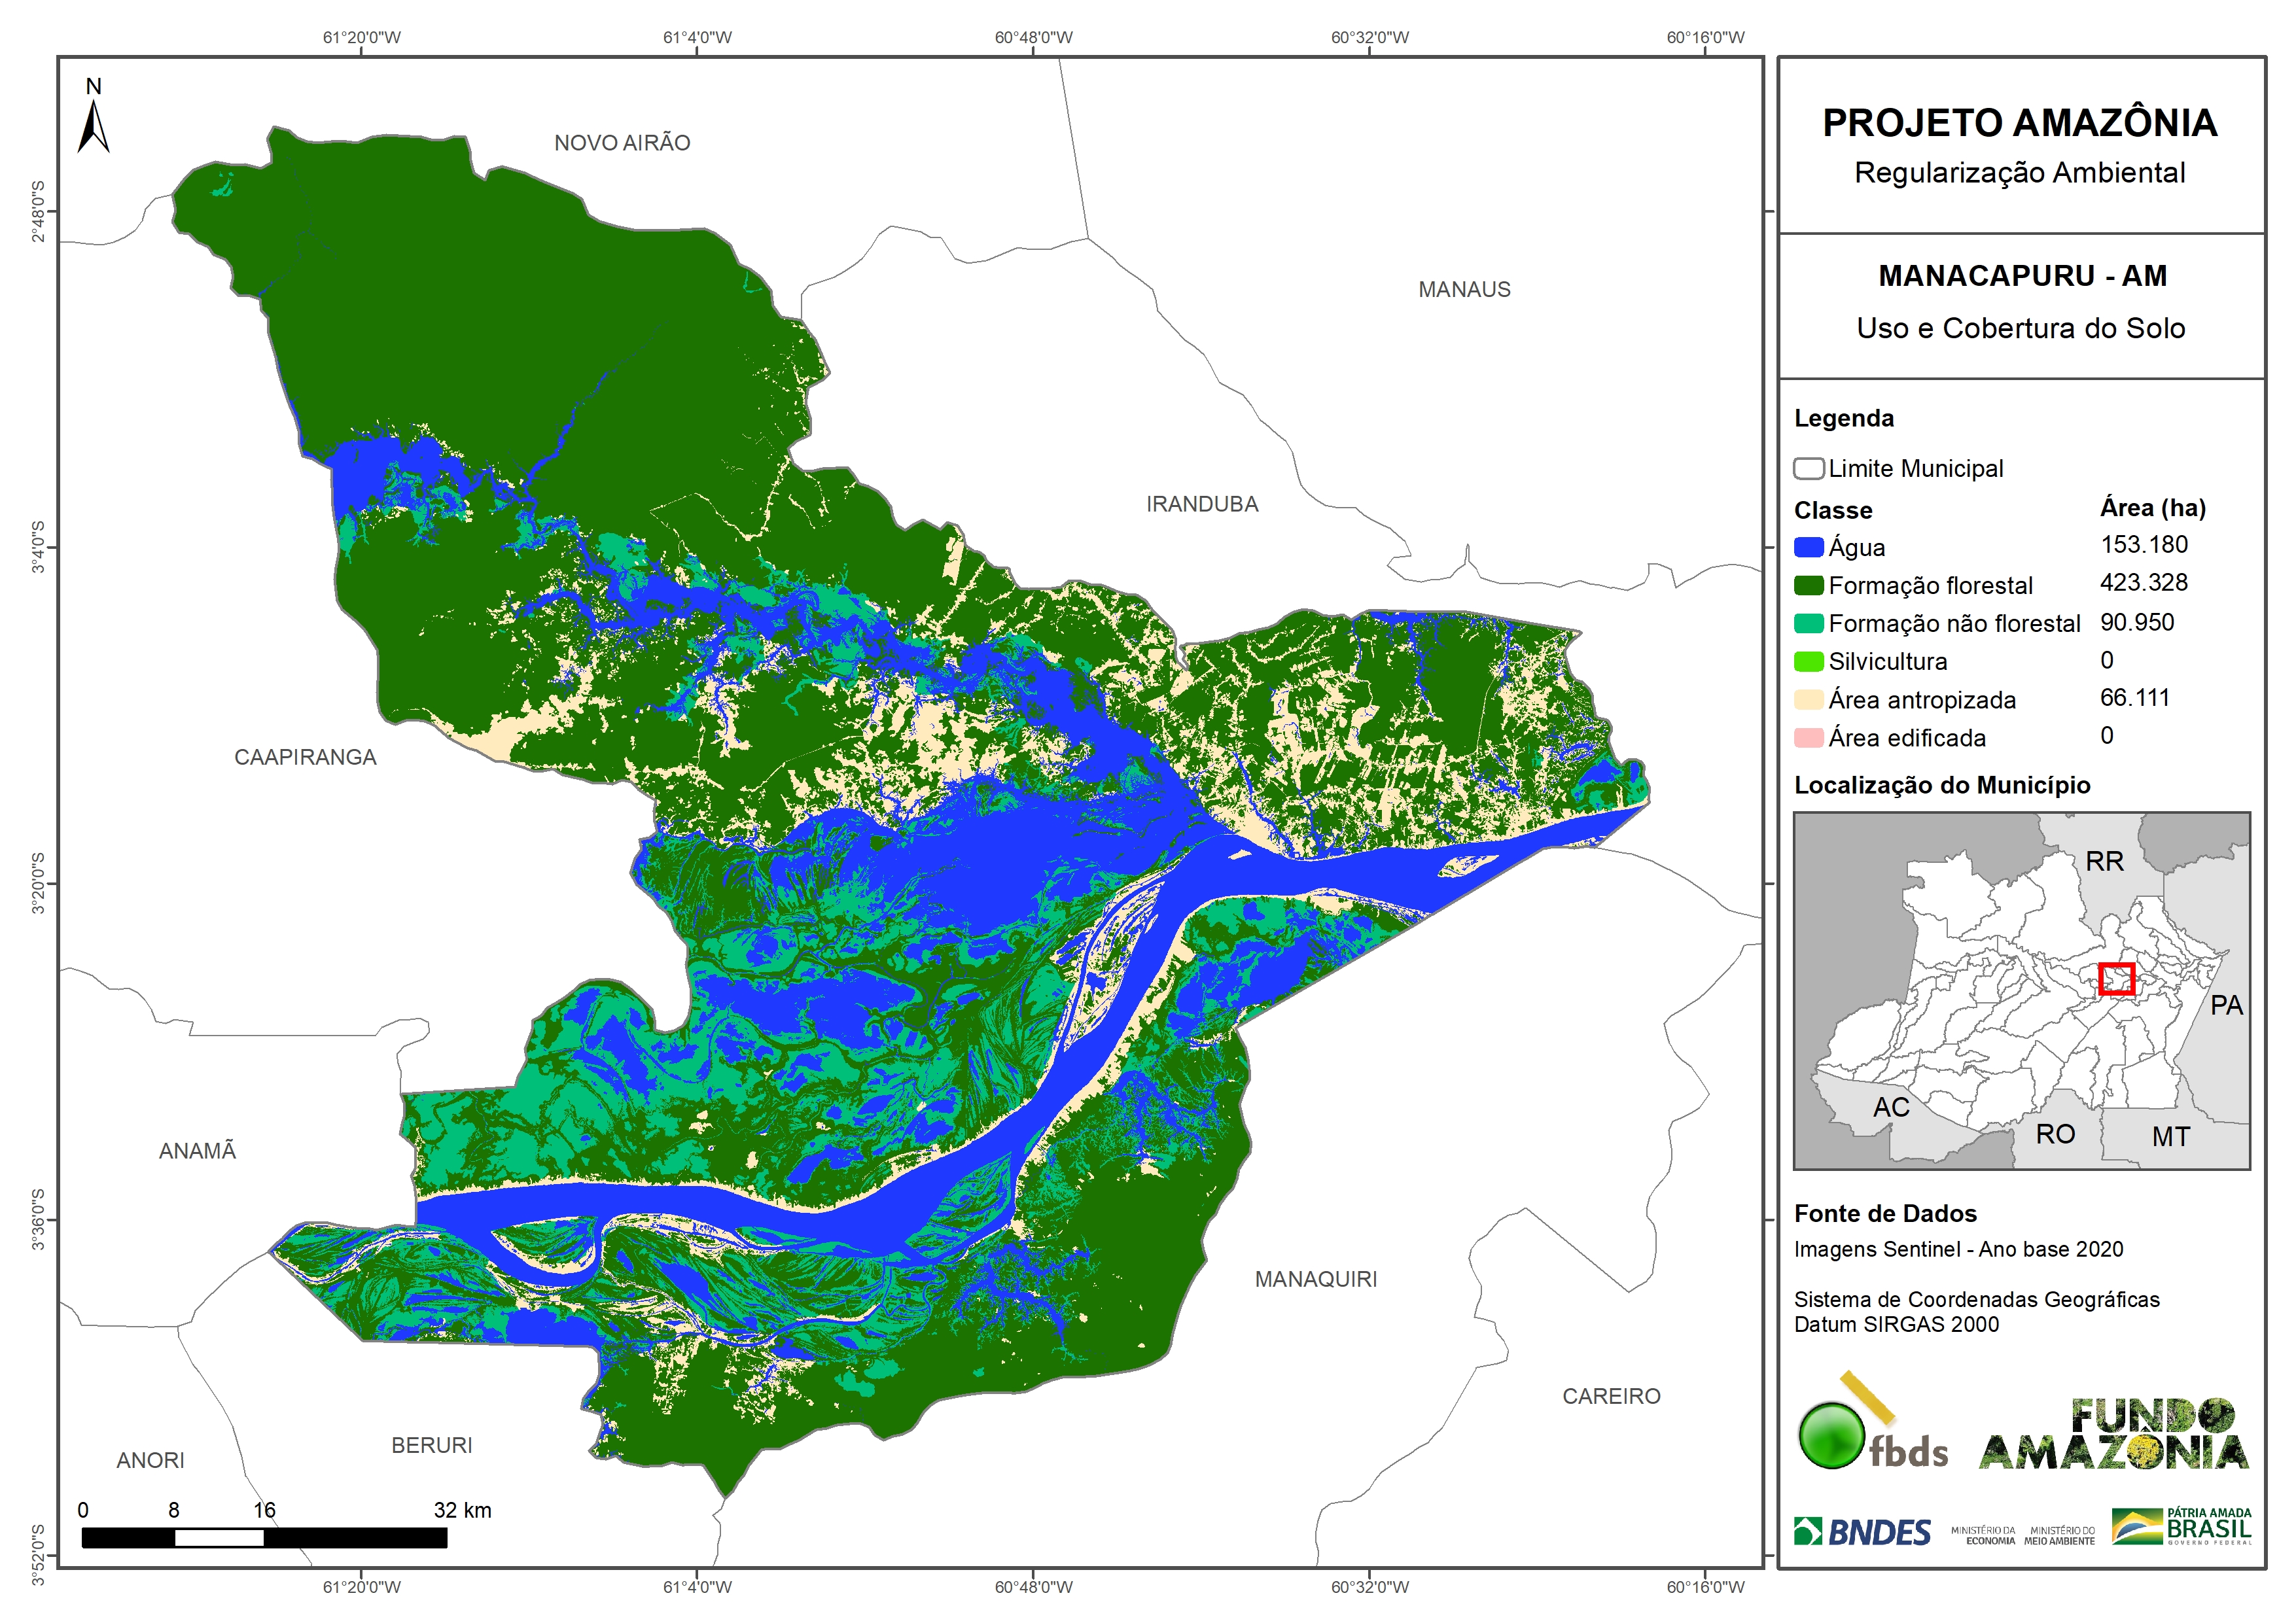Click the NOVO AIRÃO municipality label

pyautogui.click(x=622, y=143)
